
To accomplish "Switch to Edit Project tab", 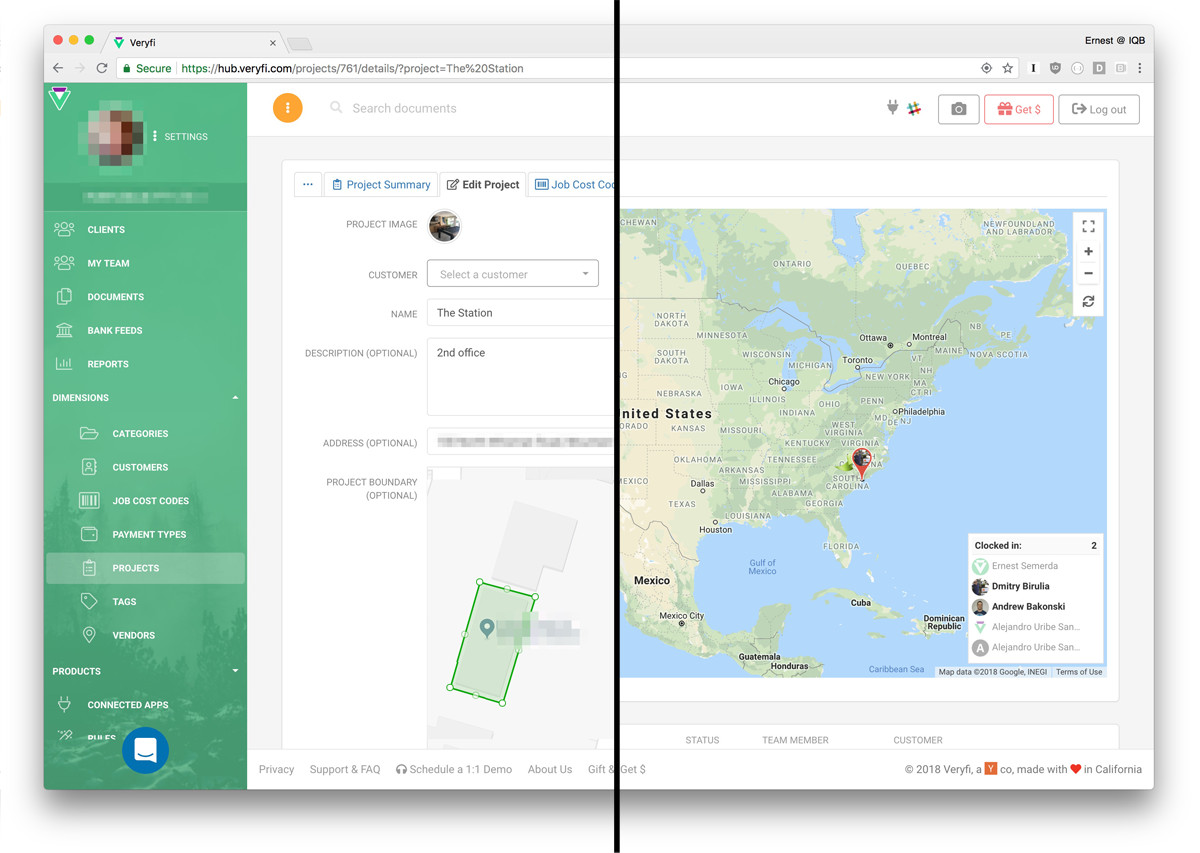I will click(x=483, y=184).
